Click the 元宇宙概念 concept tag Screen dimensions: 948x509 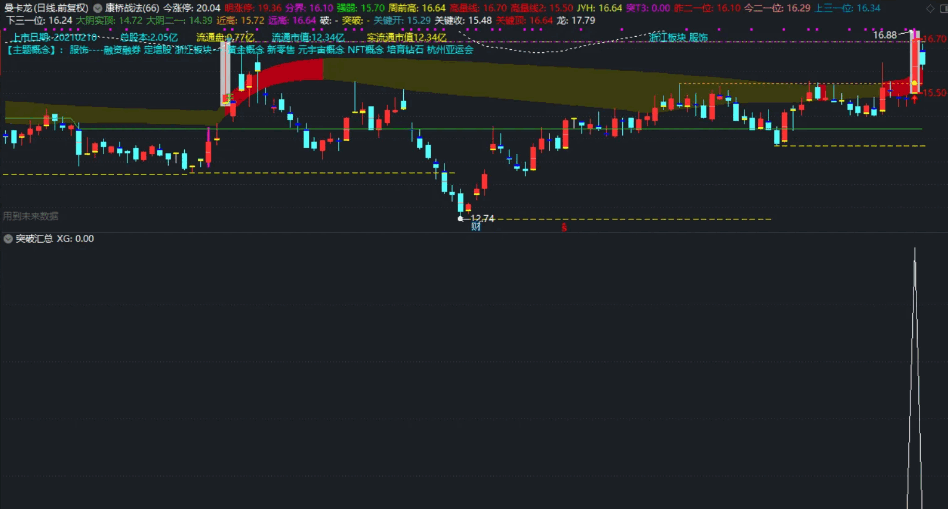(321, 50)
